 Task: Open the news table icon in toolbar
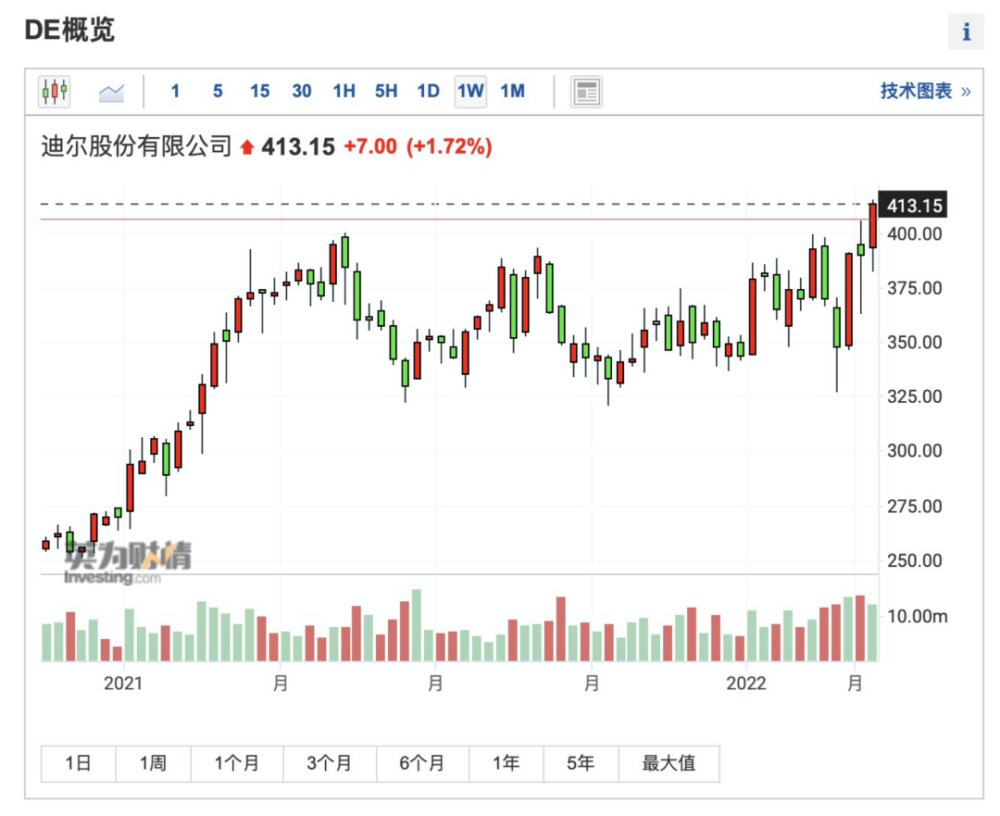click(586, 92)
